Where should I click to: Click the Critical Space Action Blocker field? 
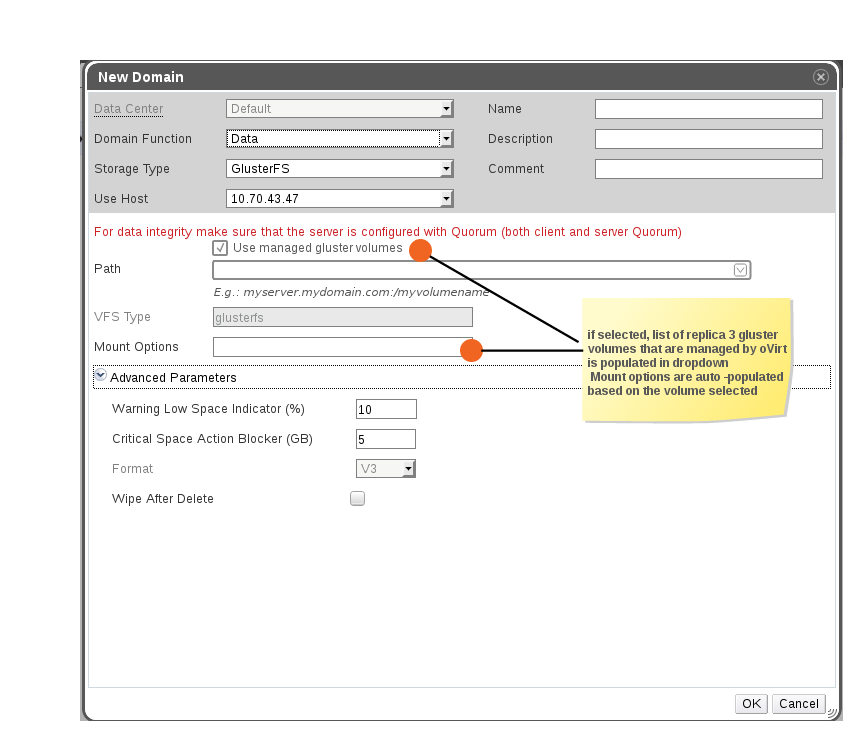386,439
